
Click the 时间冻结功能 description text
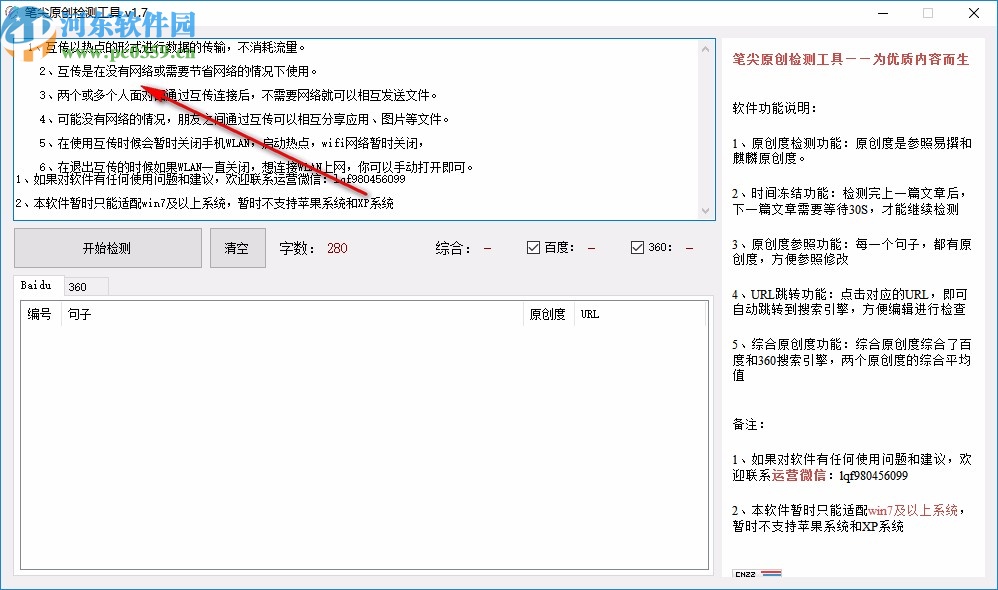(850, 201)
